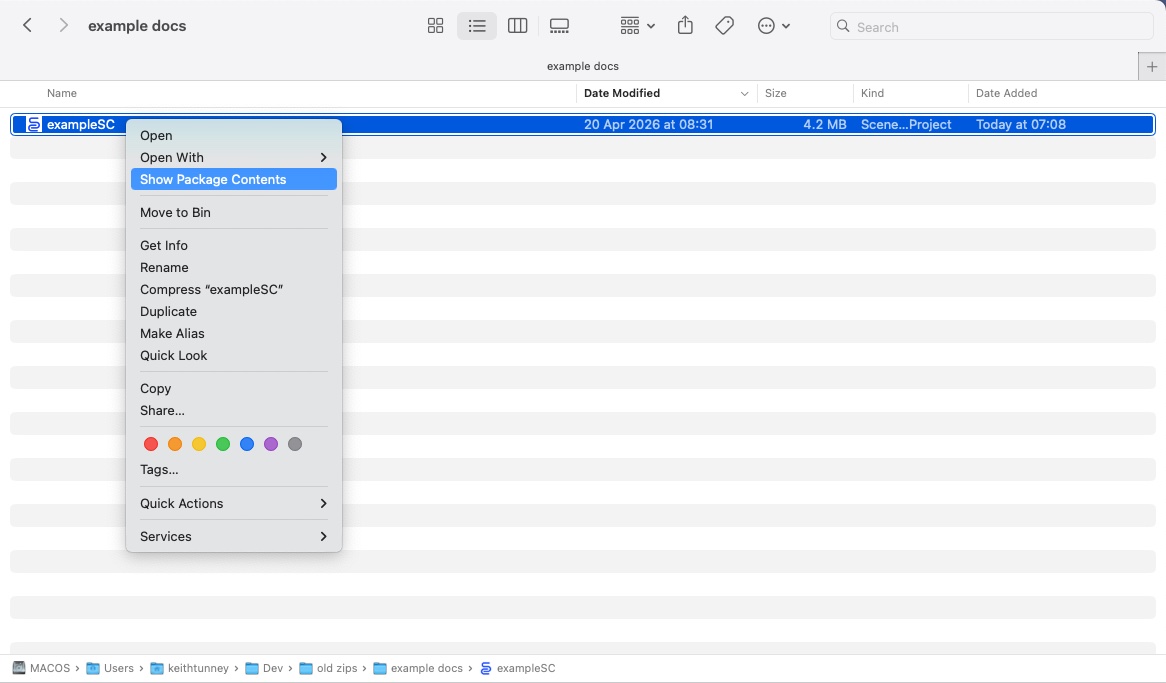This screenshot has width=1166, height=683.
Task: Click Today at 07:08 date added
Action: tap(1020, 124)
